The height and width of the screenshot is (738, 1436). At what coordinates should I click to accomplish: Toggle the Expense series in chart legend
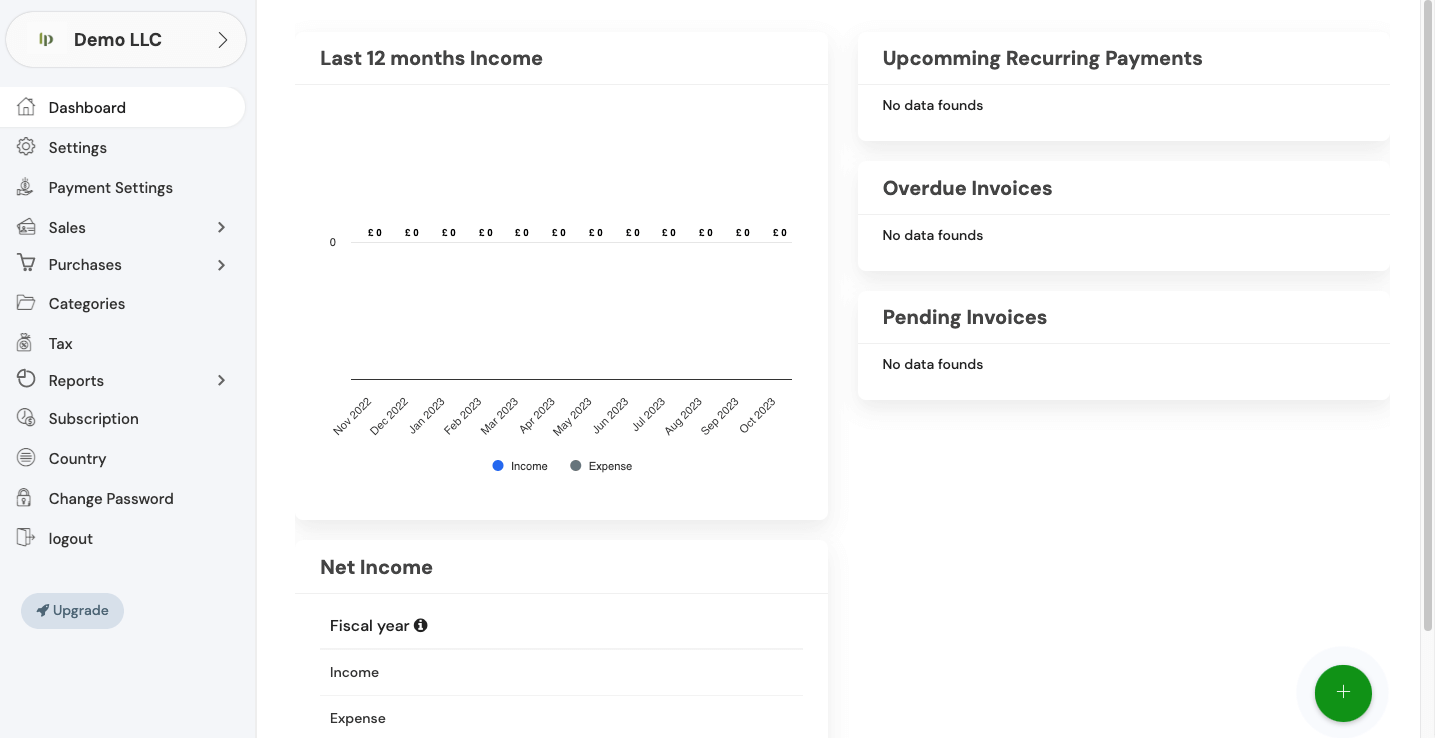(x=601, y=466)
